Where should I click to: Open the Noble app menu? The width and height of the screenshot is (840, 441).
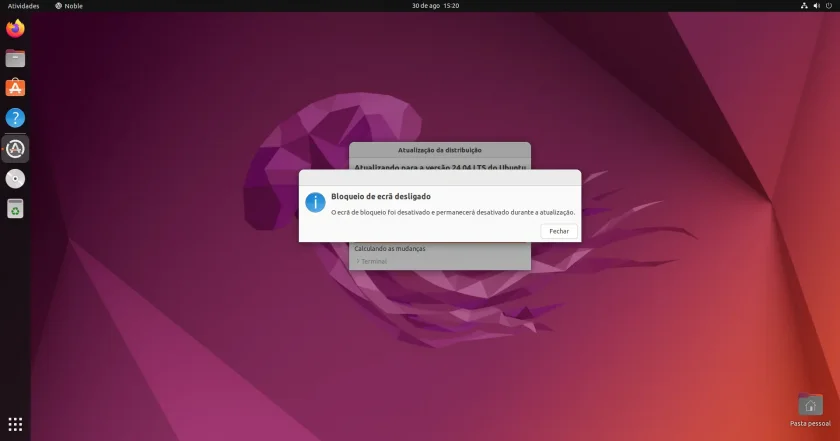click(69, 6)
